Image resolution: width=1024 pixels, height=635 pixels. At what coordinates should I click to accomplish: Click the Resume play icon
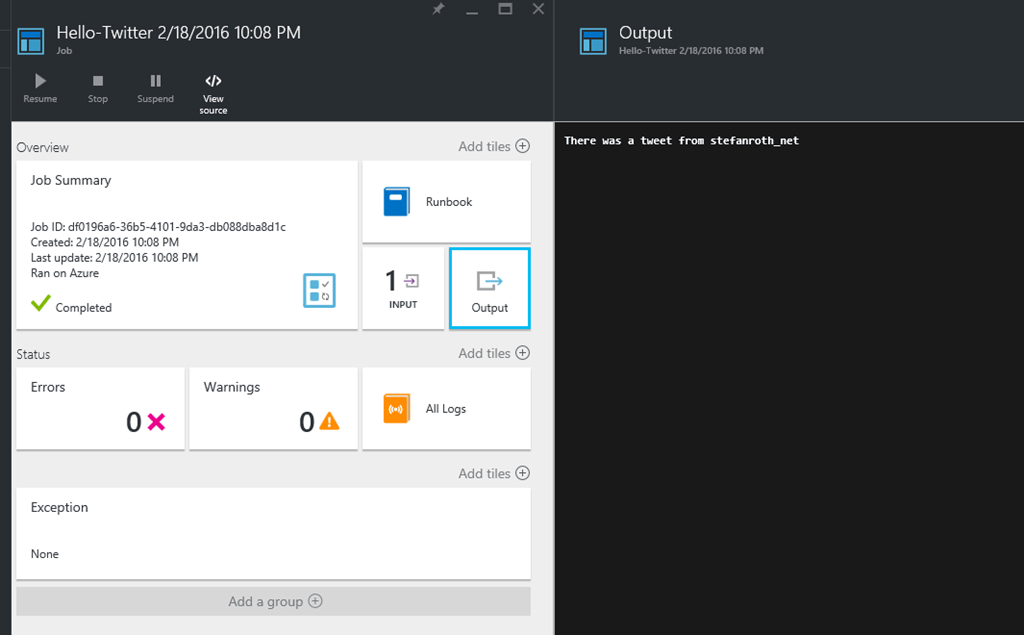(40, 81)
